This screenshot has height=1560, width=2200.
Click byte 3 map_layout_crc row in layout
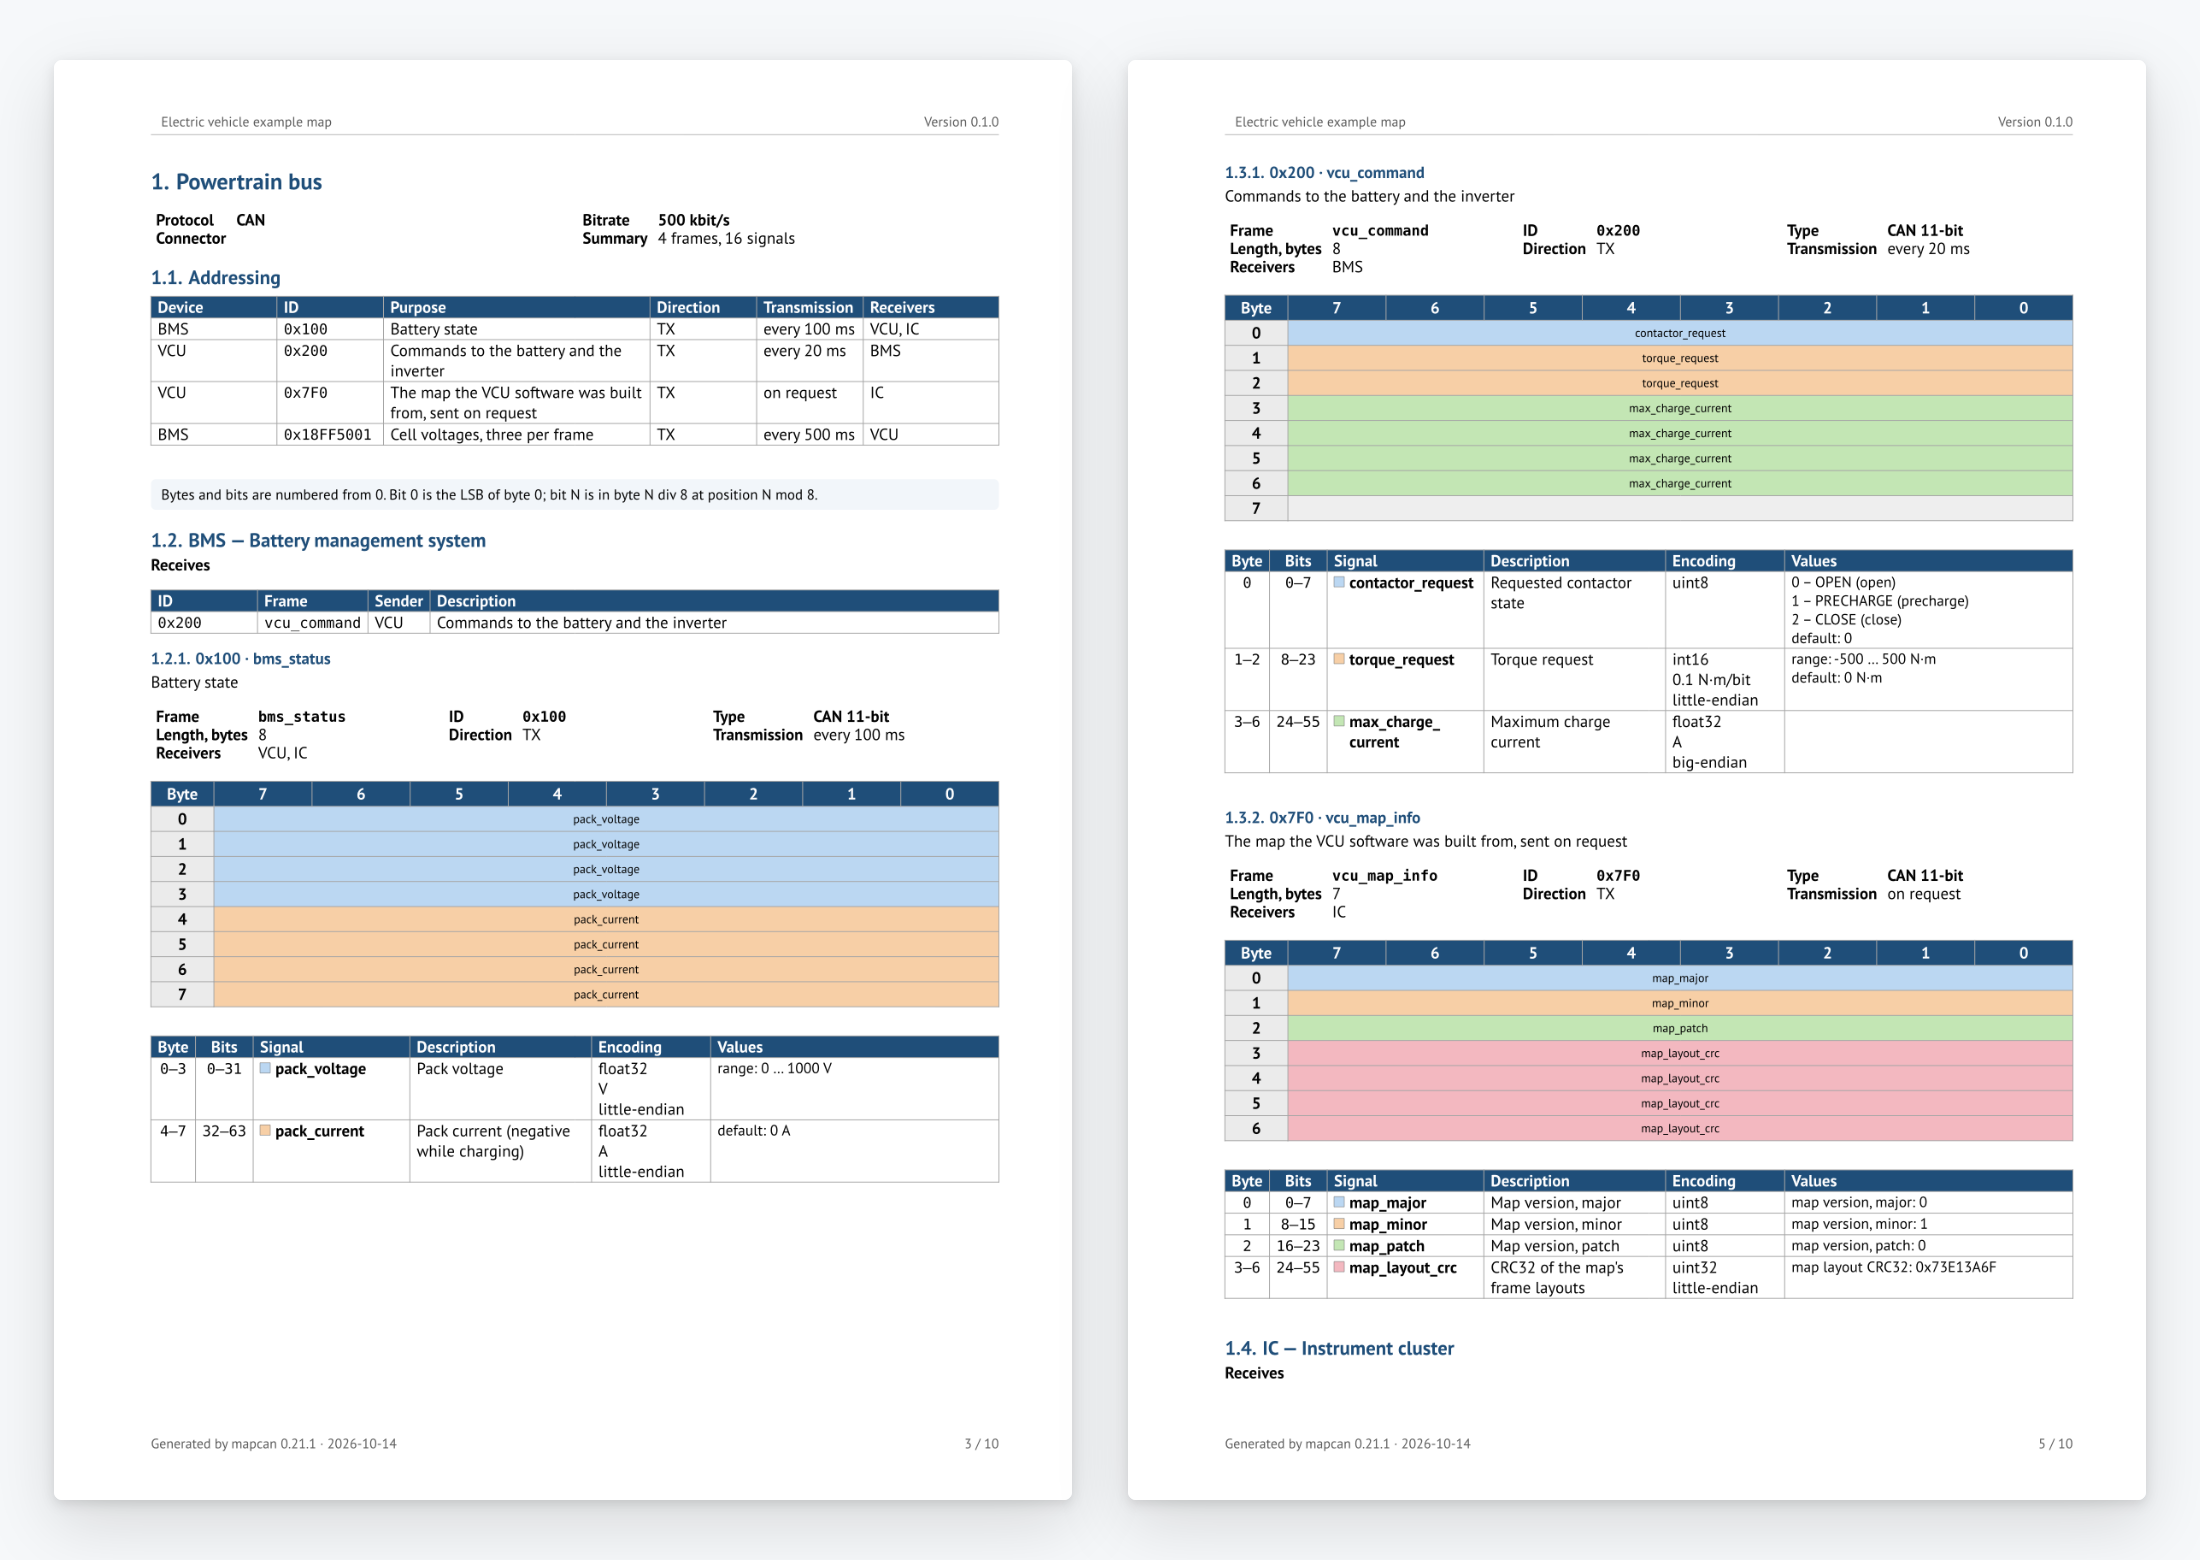tap(1680, 1053)
